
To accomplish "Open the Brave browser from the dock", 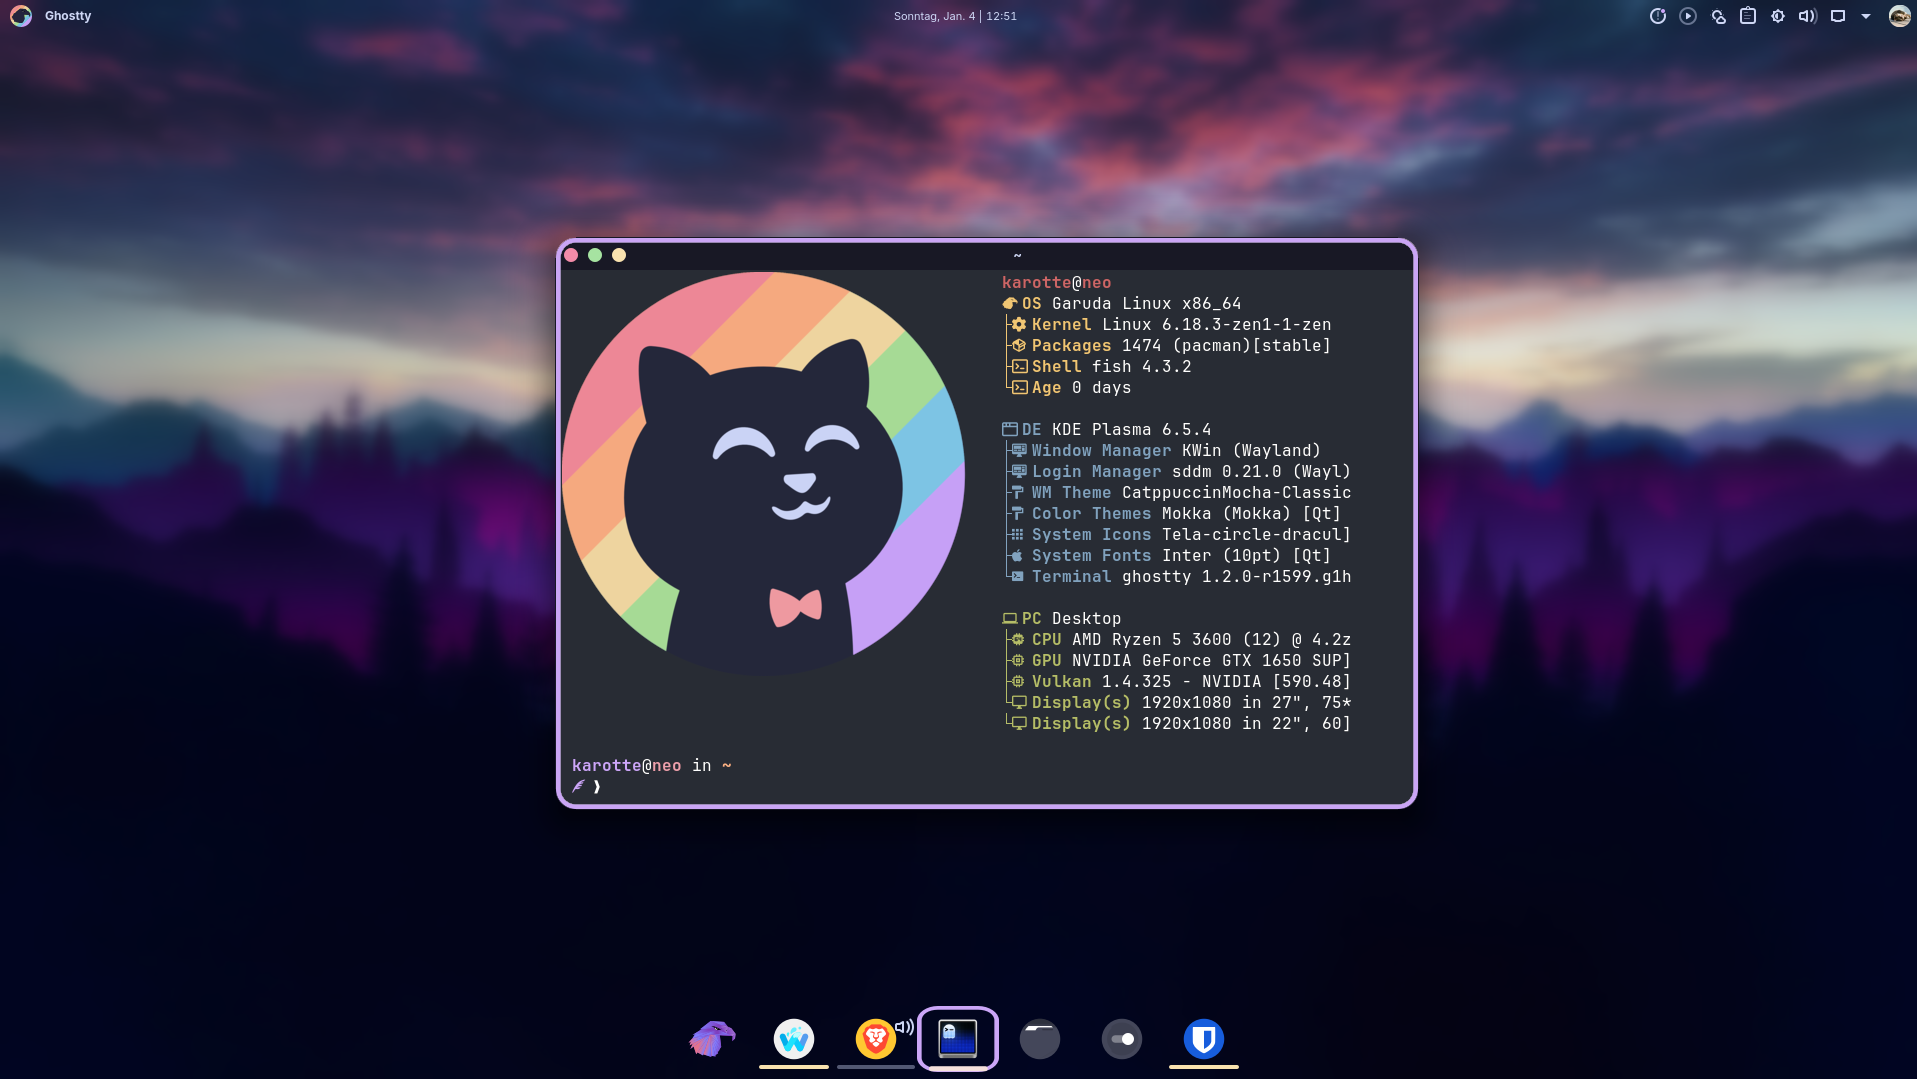I will point(875,1039).
